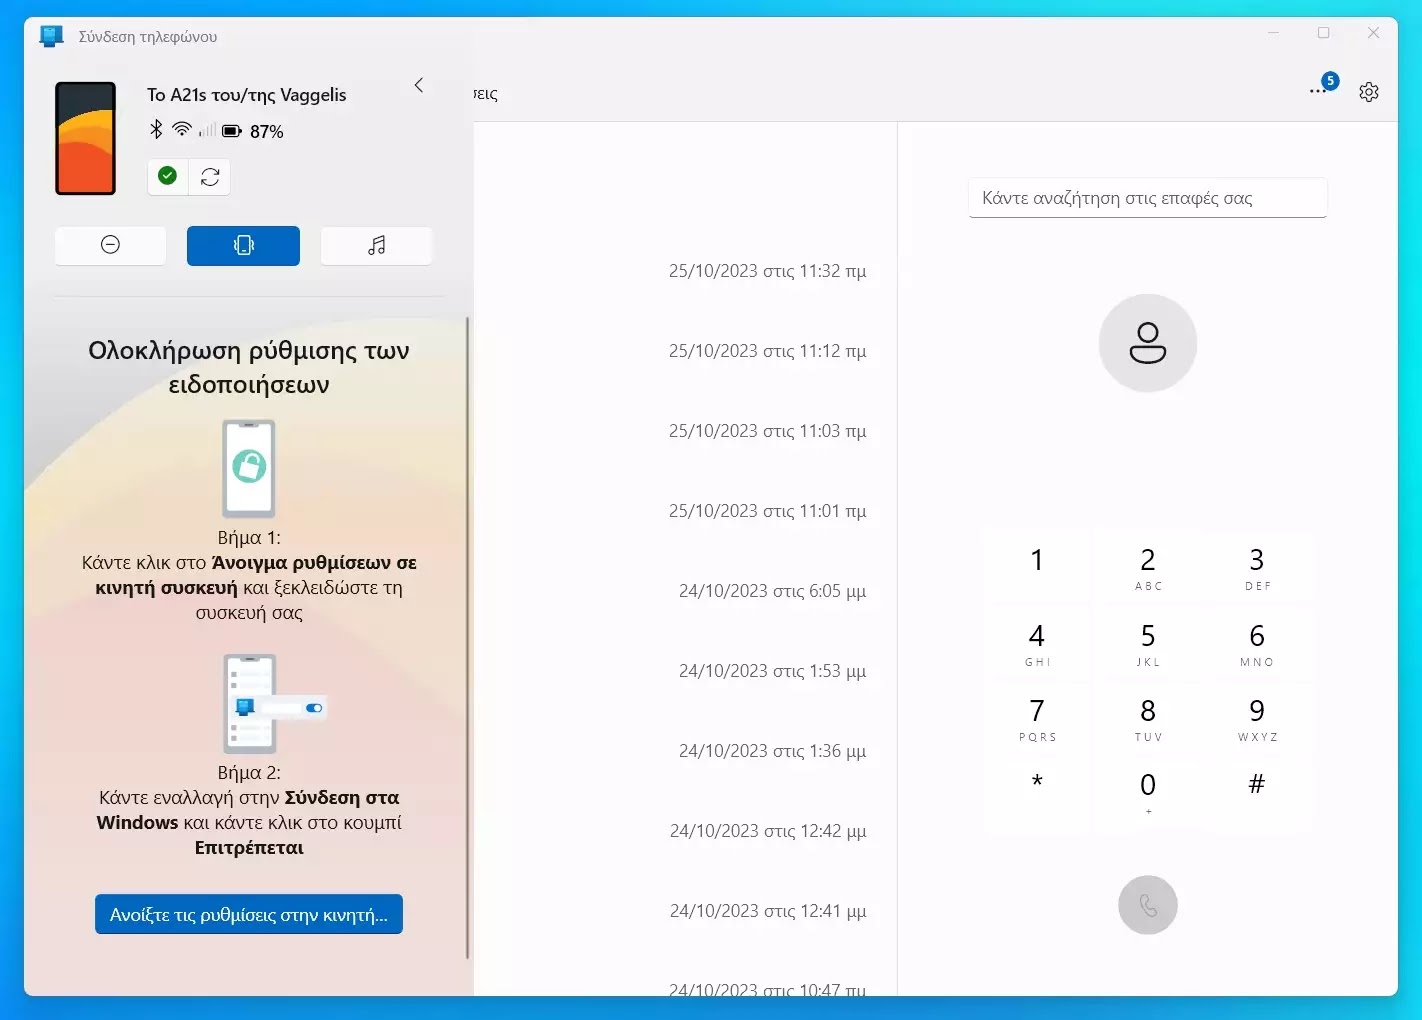The height and width of the screenshot is (1020, 1422).
Task: Dial digit 0 on the keypad
Action: [x=1148, y=793]
